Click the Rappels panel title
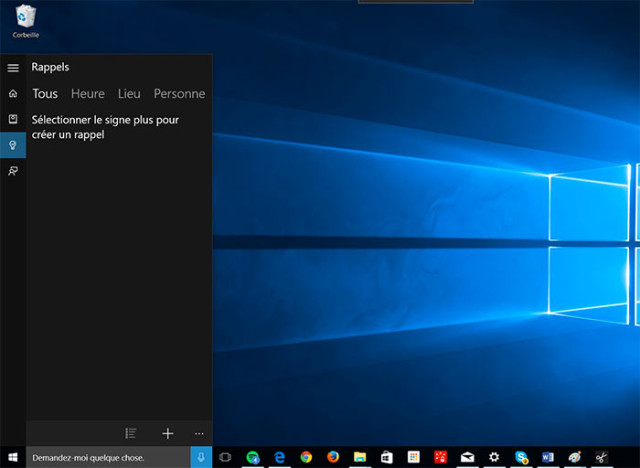 (x=50, y=67)
